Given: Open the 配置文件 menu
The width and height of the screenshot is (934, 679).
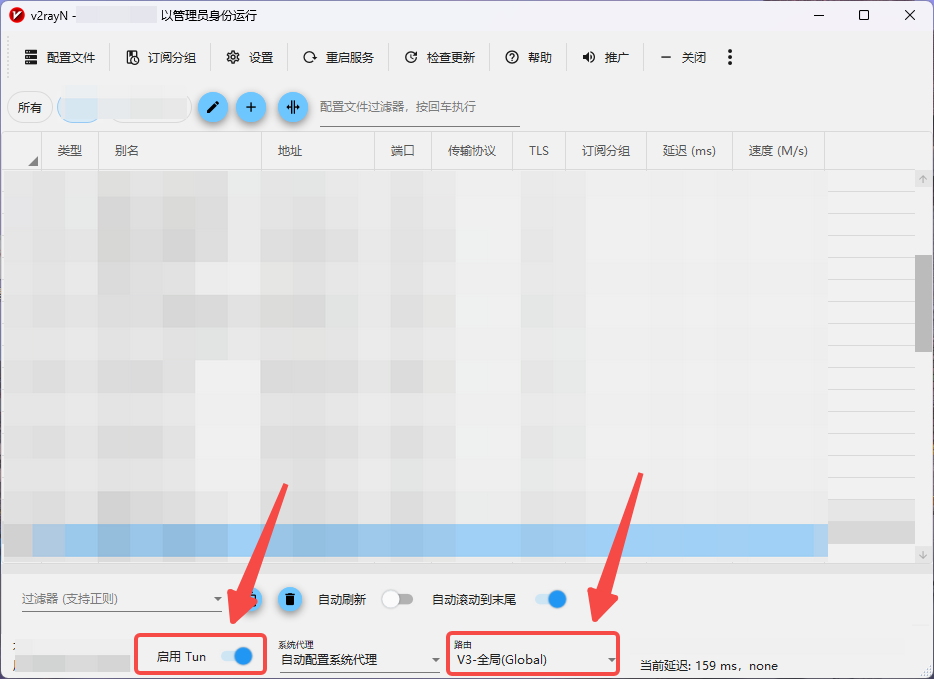Looking at the screenshot, I should (60, 57).
